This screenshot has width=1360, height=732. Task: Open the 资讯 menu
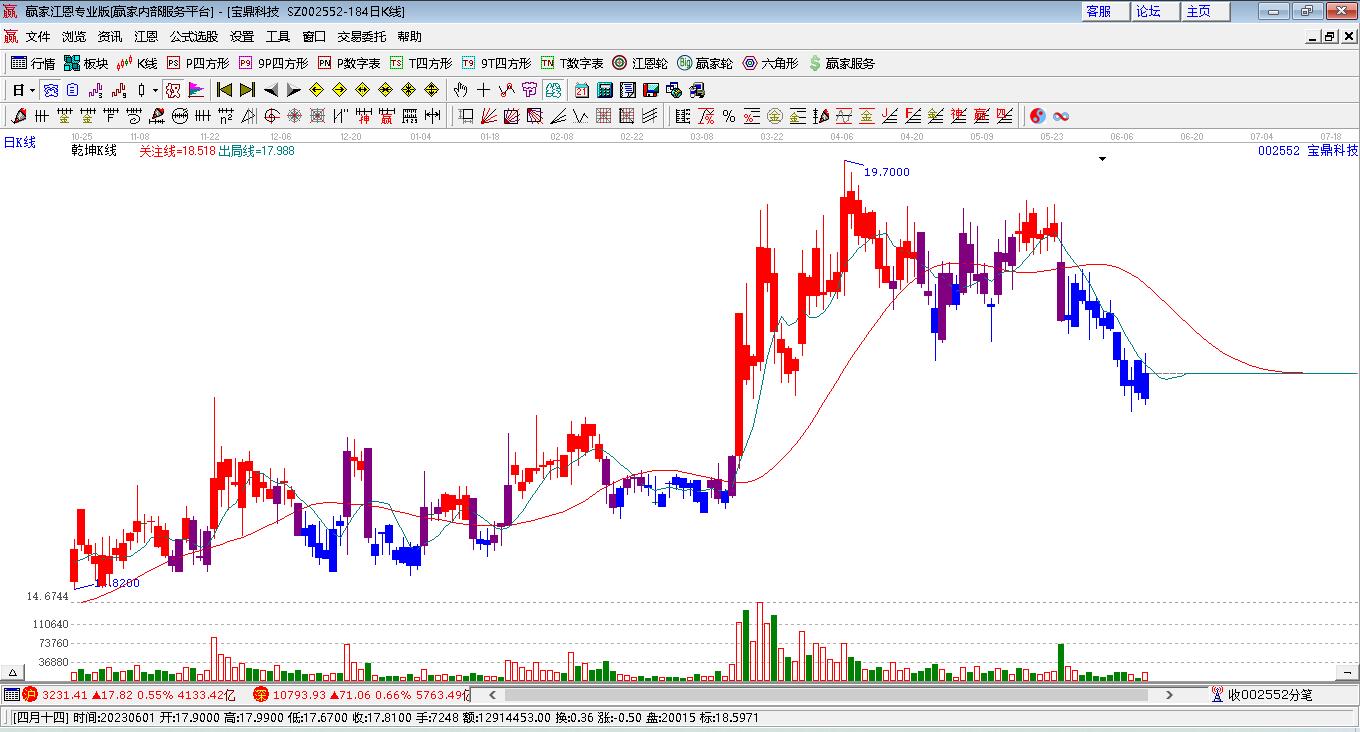click(x=110, y=37)
